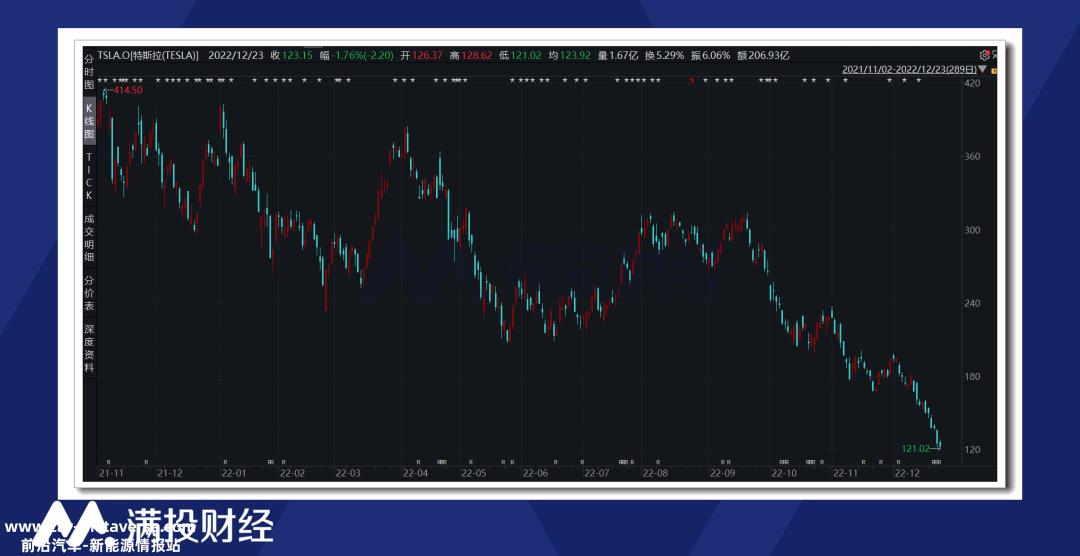Click the 22-07 time axis label
Image resolution: width=1080 pixels, height=556 pixels.
click(596, 473)
